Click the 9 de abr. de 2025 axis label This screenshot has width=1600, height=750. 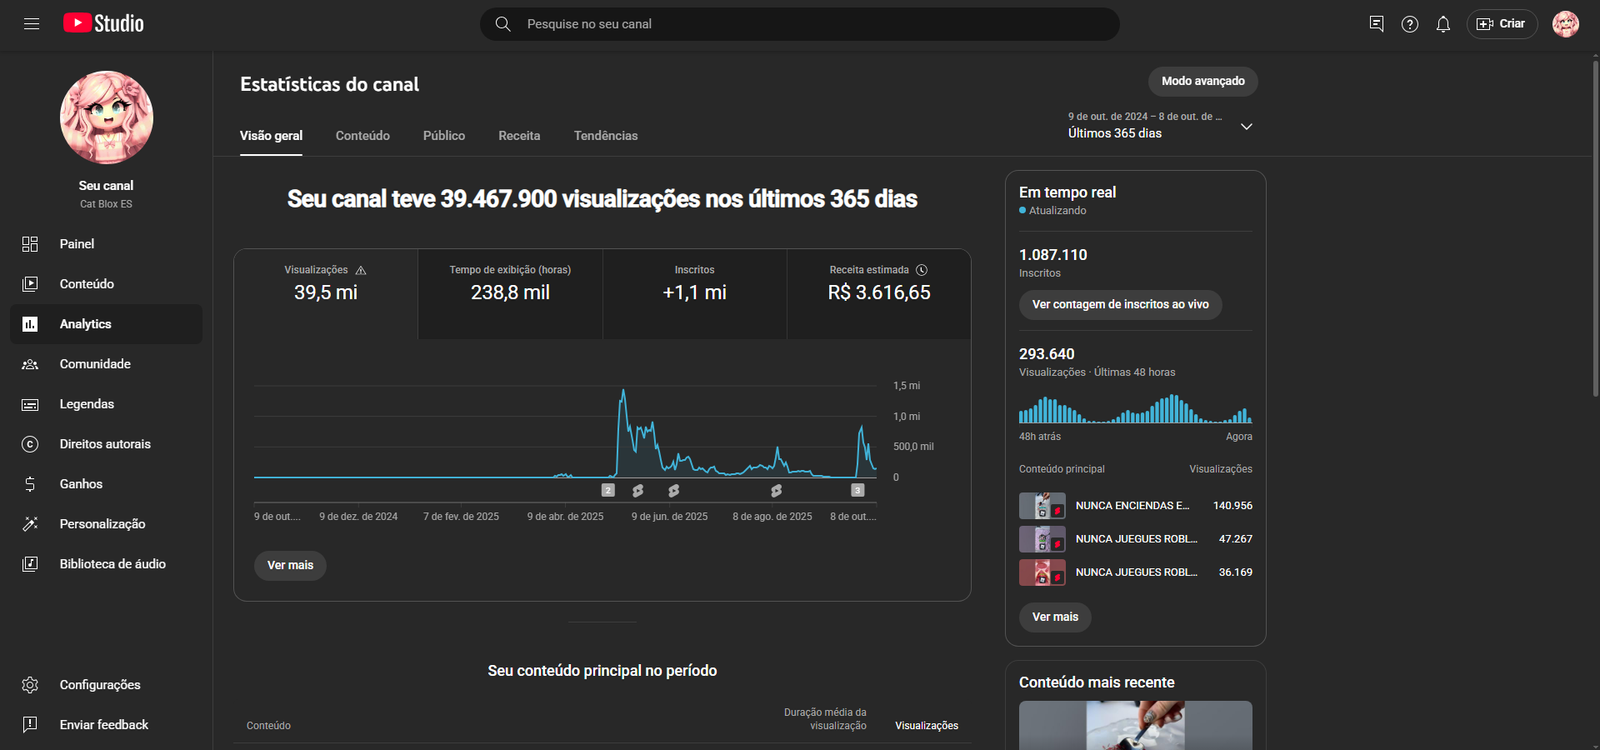tap(565, 517)
